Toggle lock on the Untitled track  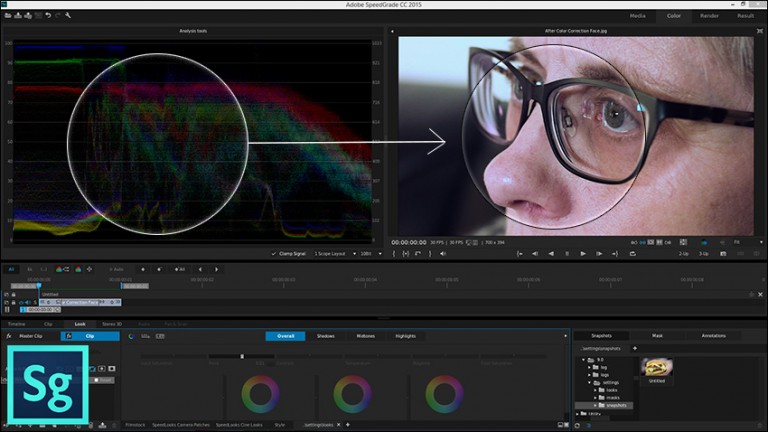(x=13, y=294)
